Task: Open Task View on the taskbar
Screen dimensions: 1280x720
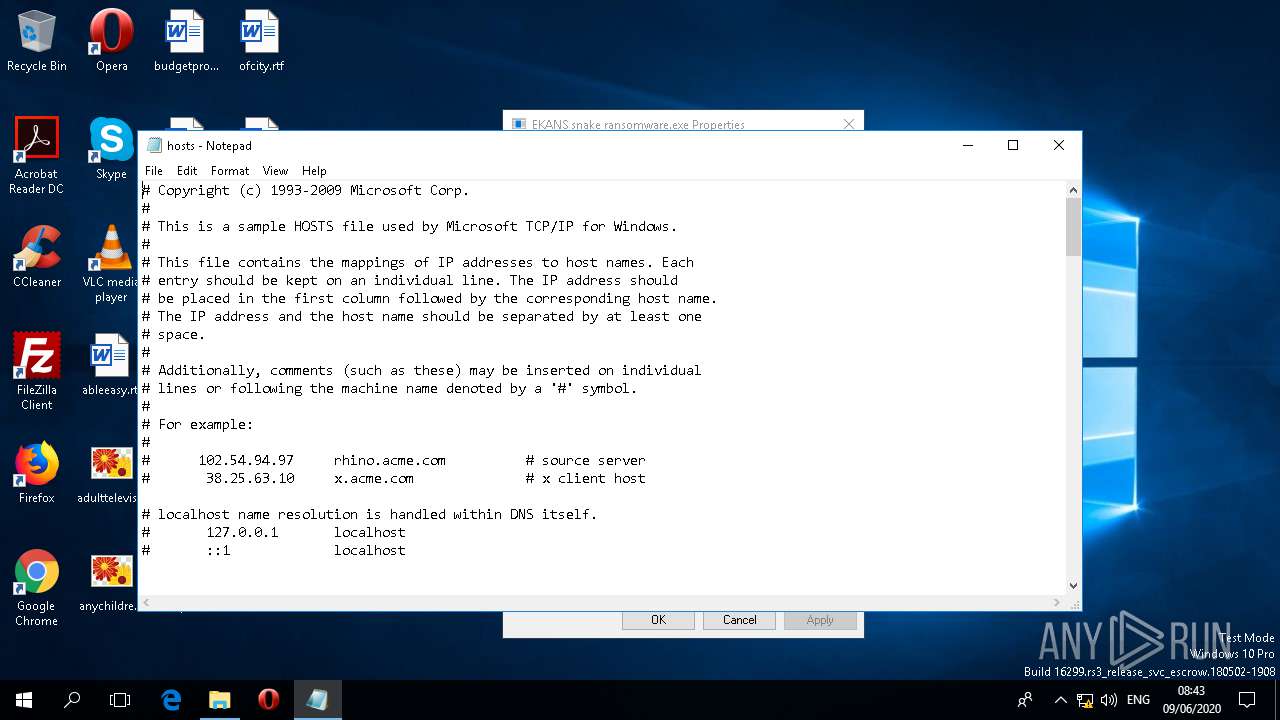Action: click(x=120, y=700)
